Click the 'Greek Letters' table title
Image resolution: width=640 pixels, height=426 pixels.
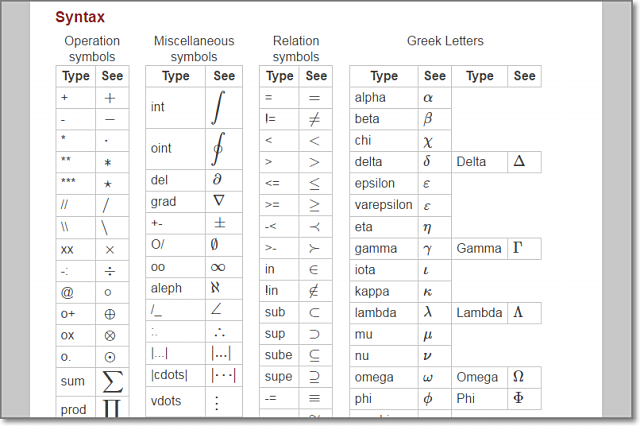445,41
